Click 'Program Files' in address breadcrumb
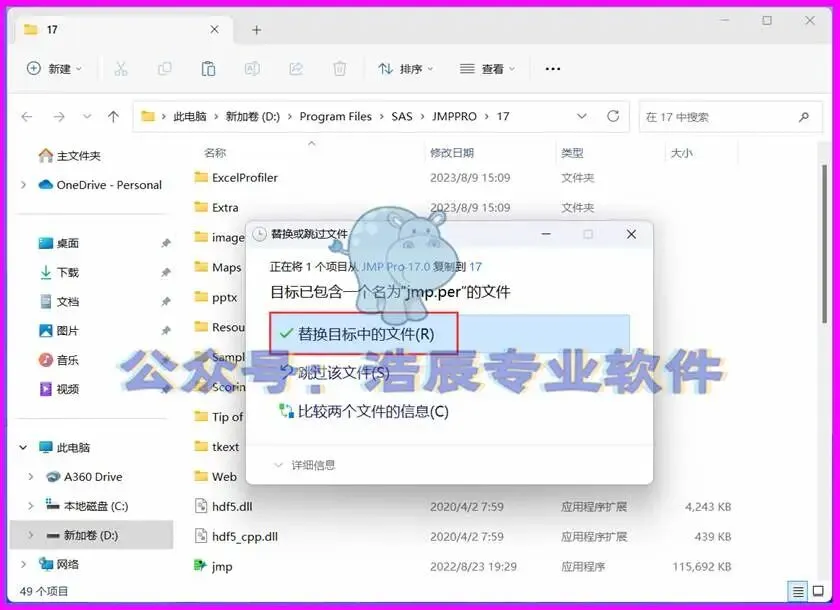The width and height of the screenshot is (840, 610). (x=335, y=116)
